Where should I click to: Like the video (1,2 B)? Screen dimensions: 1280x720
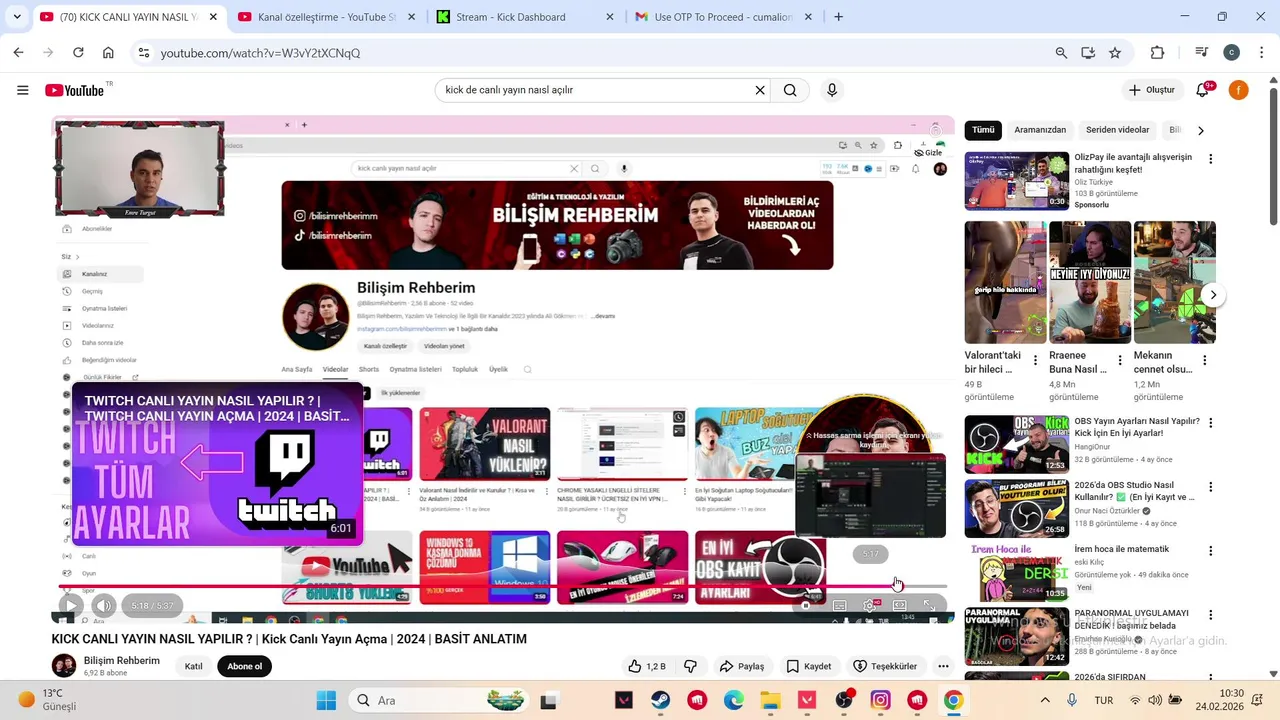pyautogui.click(x=645, y=666)
